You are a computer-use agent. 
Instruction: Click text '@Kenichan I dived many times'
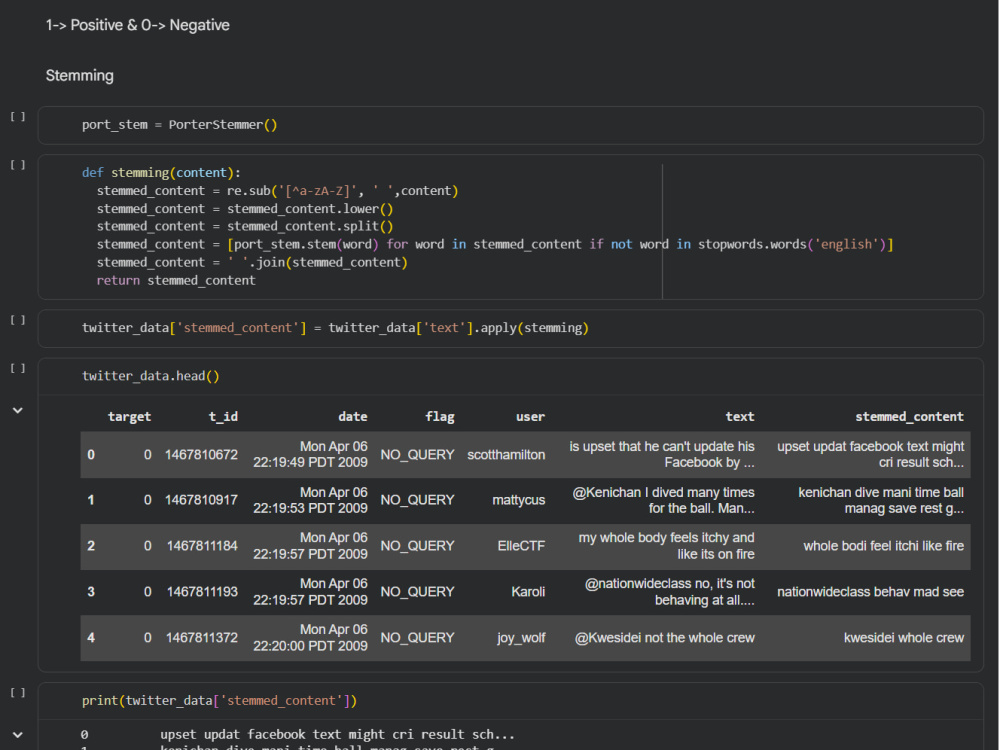663,492
